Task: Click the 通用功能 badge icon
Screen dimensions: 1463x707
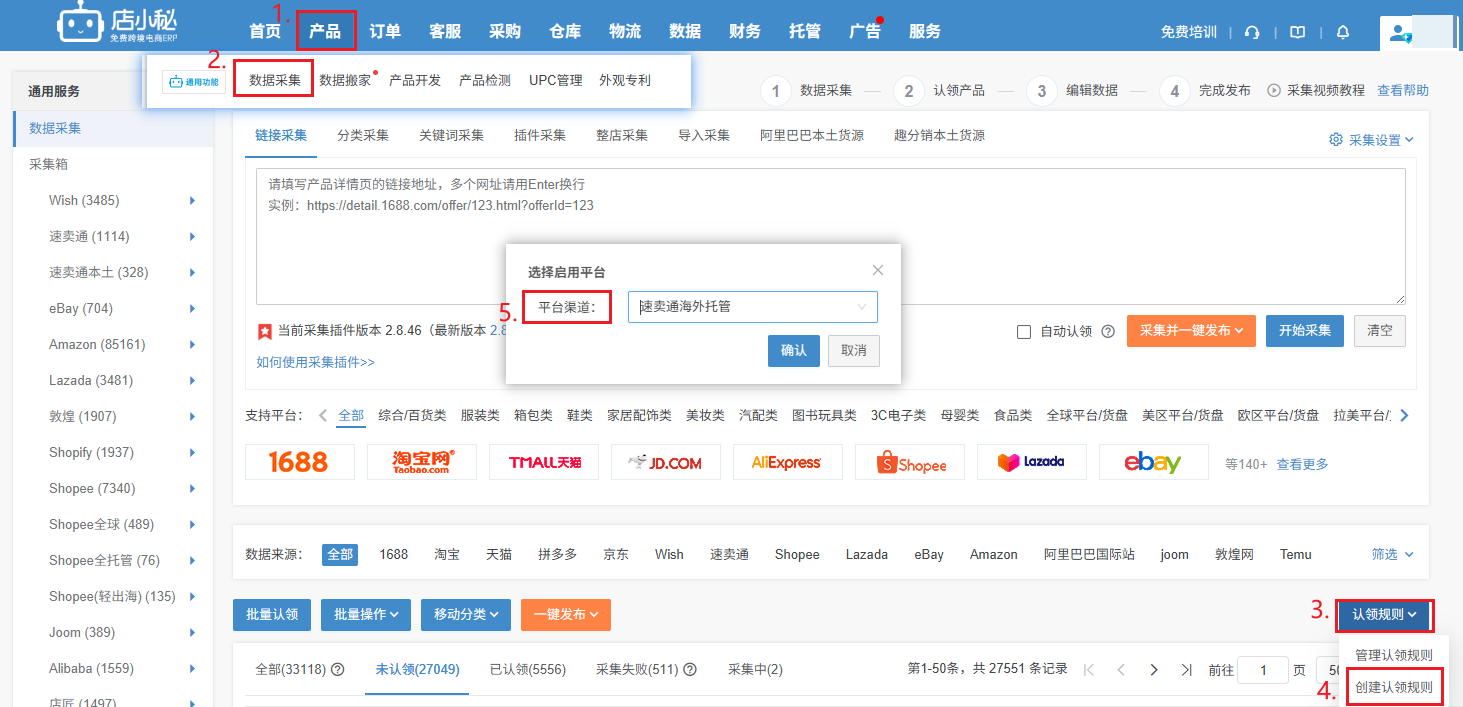Action: pos(194,81)
